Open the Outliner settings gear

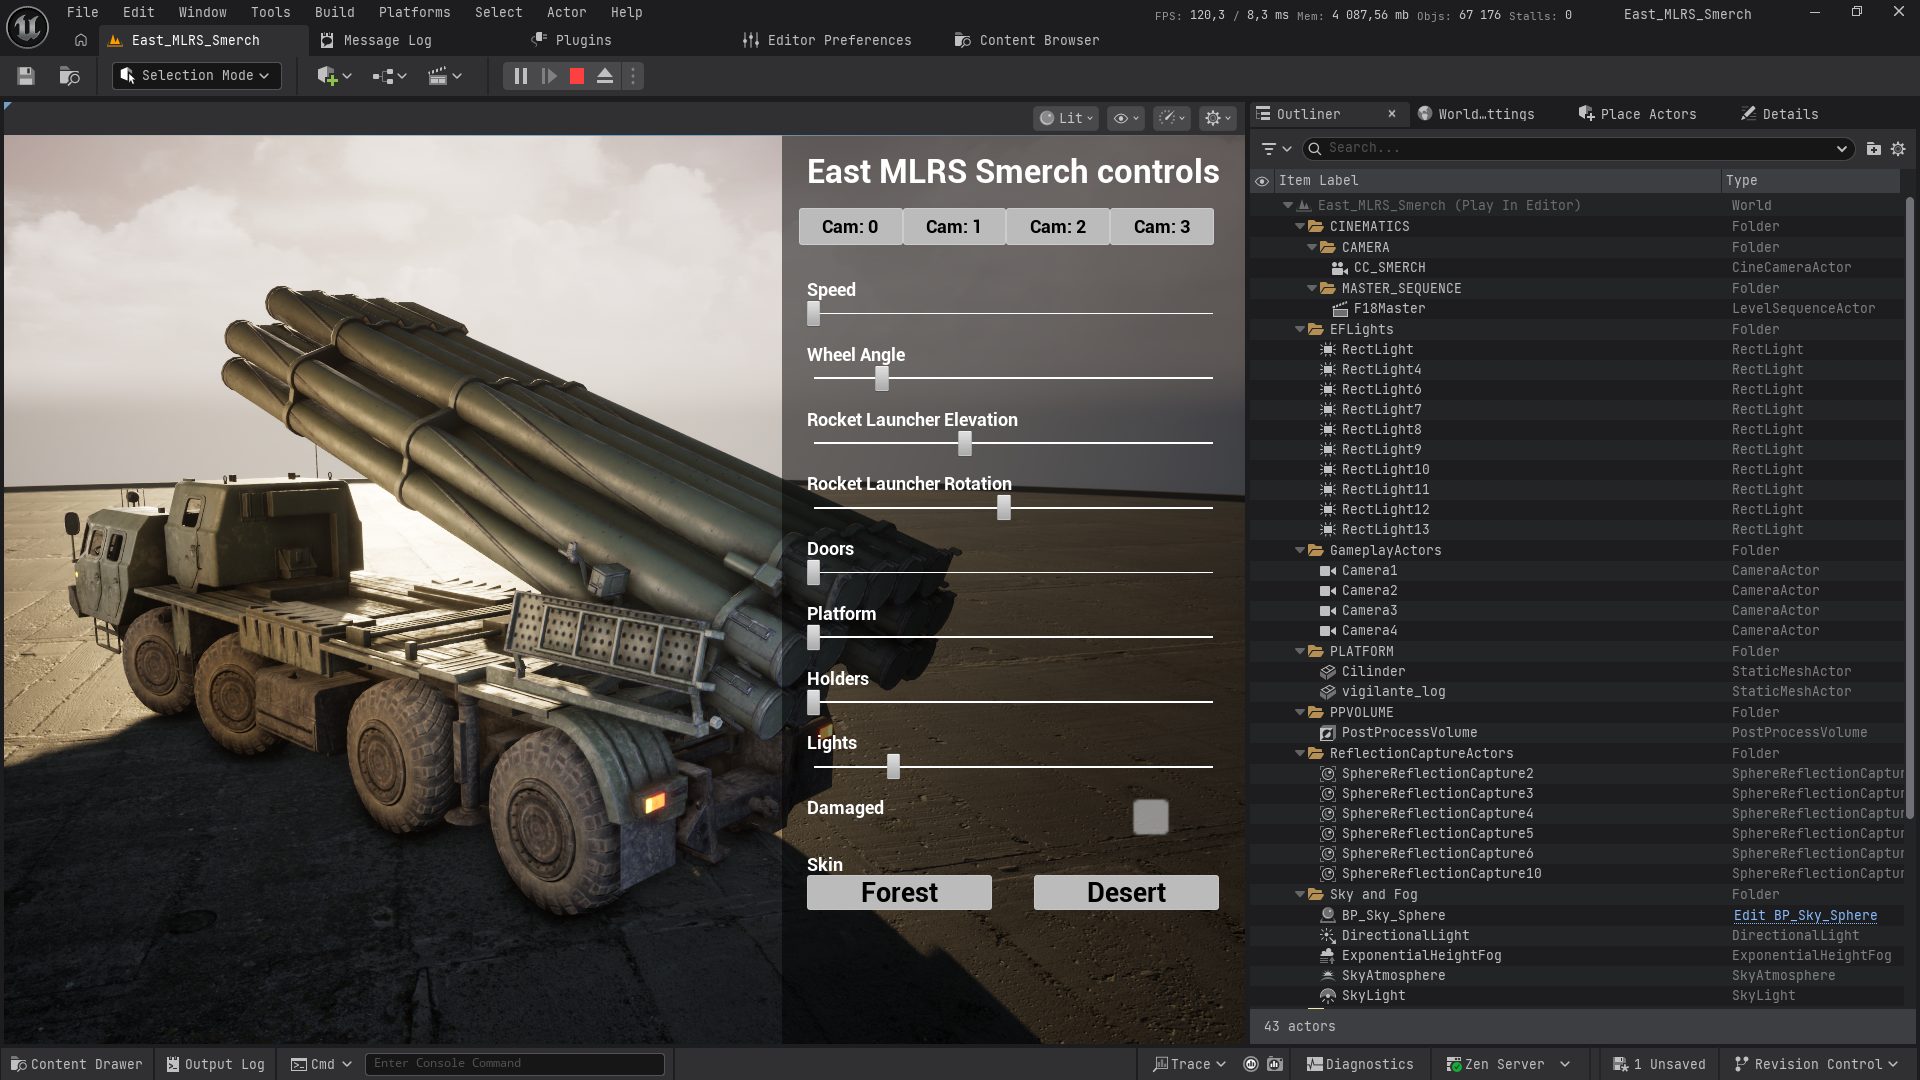coord(1898,148)
